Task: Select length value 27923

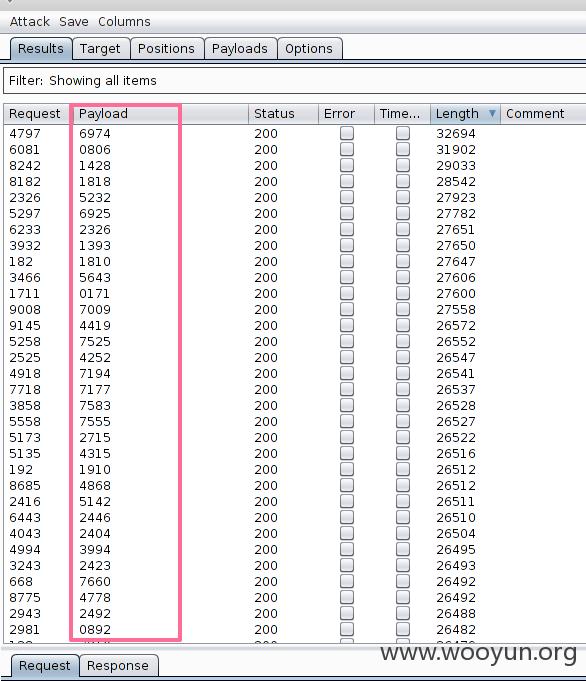Action: pos(456,198)
